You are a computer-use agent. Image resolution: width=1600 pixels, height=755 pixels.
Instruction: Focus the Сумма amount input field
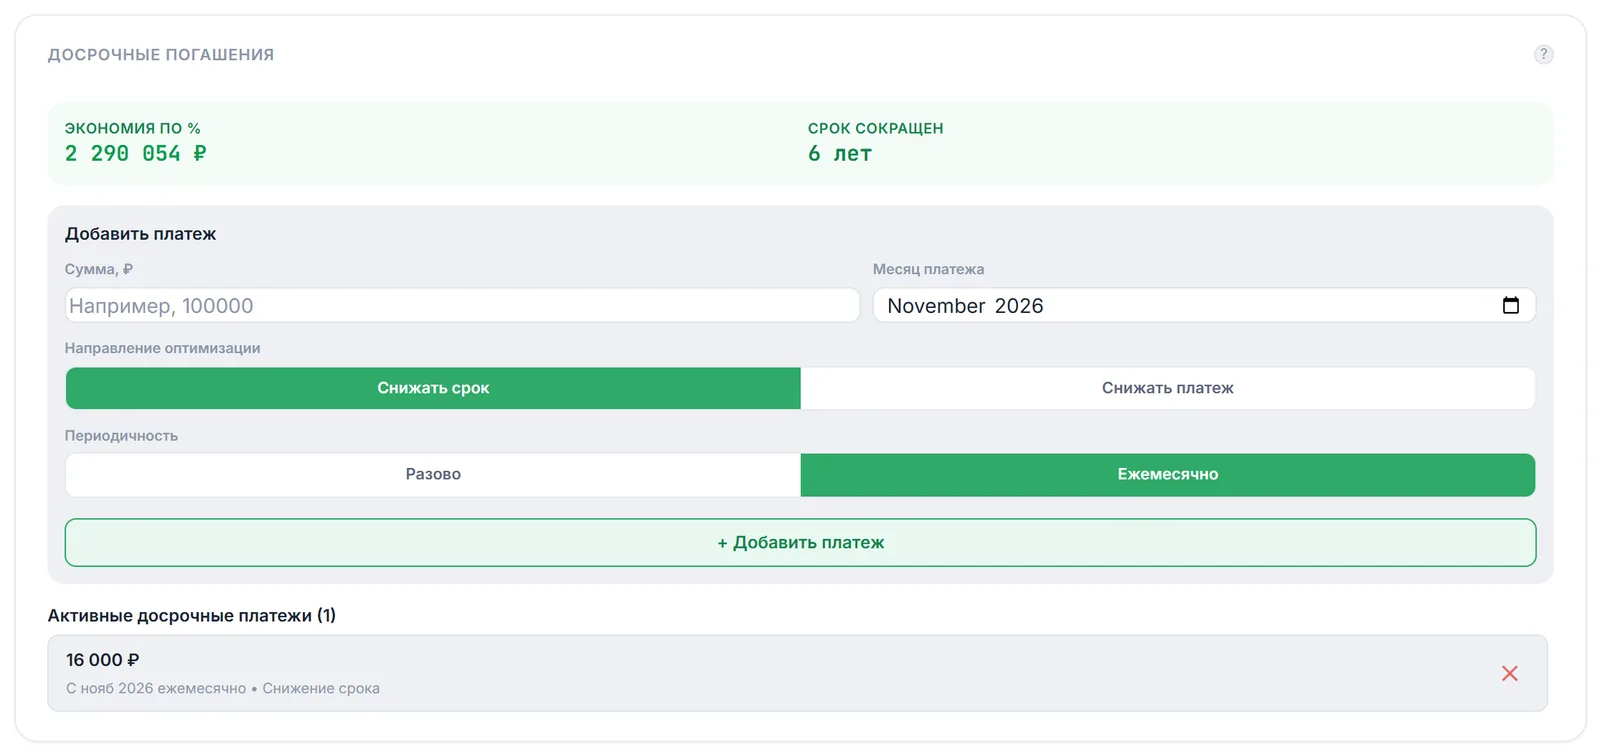click(x=462, y=305)
